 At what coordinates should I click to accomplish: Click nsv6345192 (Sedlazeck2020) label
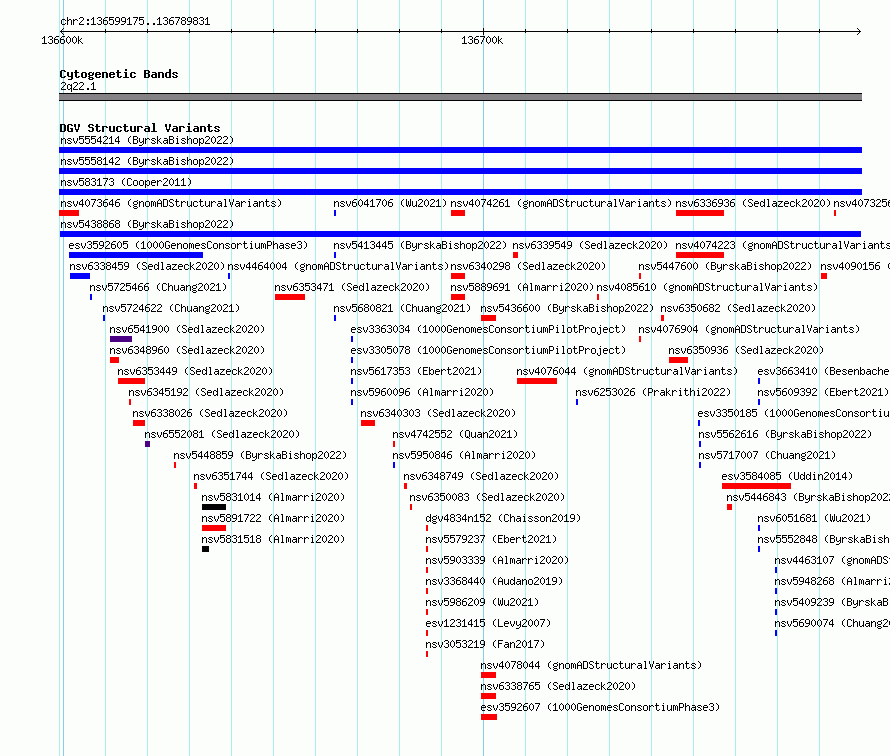coord(206,392)
